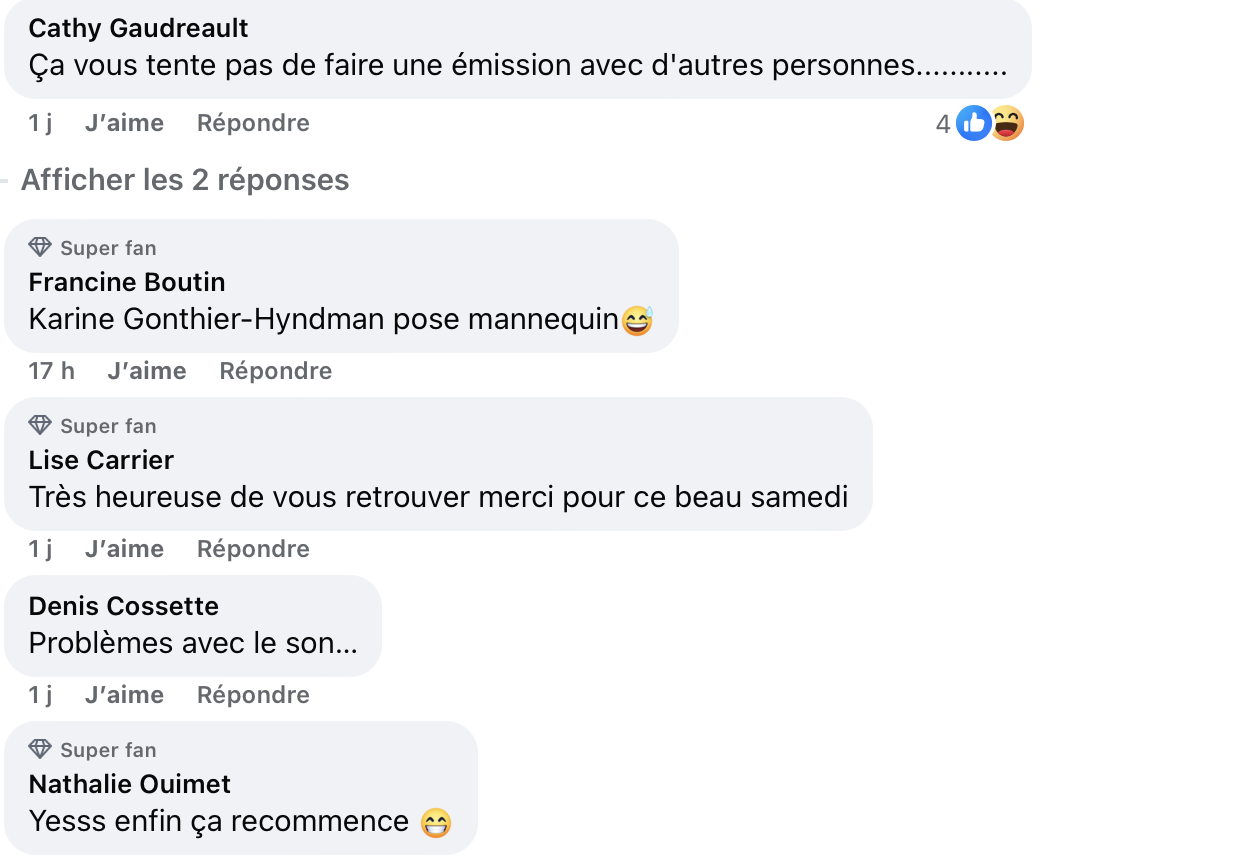Click J'aime under Cathy Gaudreault's comment
Image resolution: width=1234 pixels, height=862 pixels.
coord(124,122)
